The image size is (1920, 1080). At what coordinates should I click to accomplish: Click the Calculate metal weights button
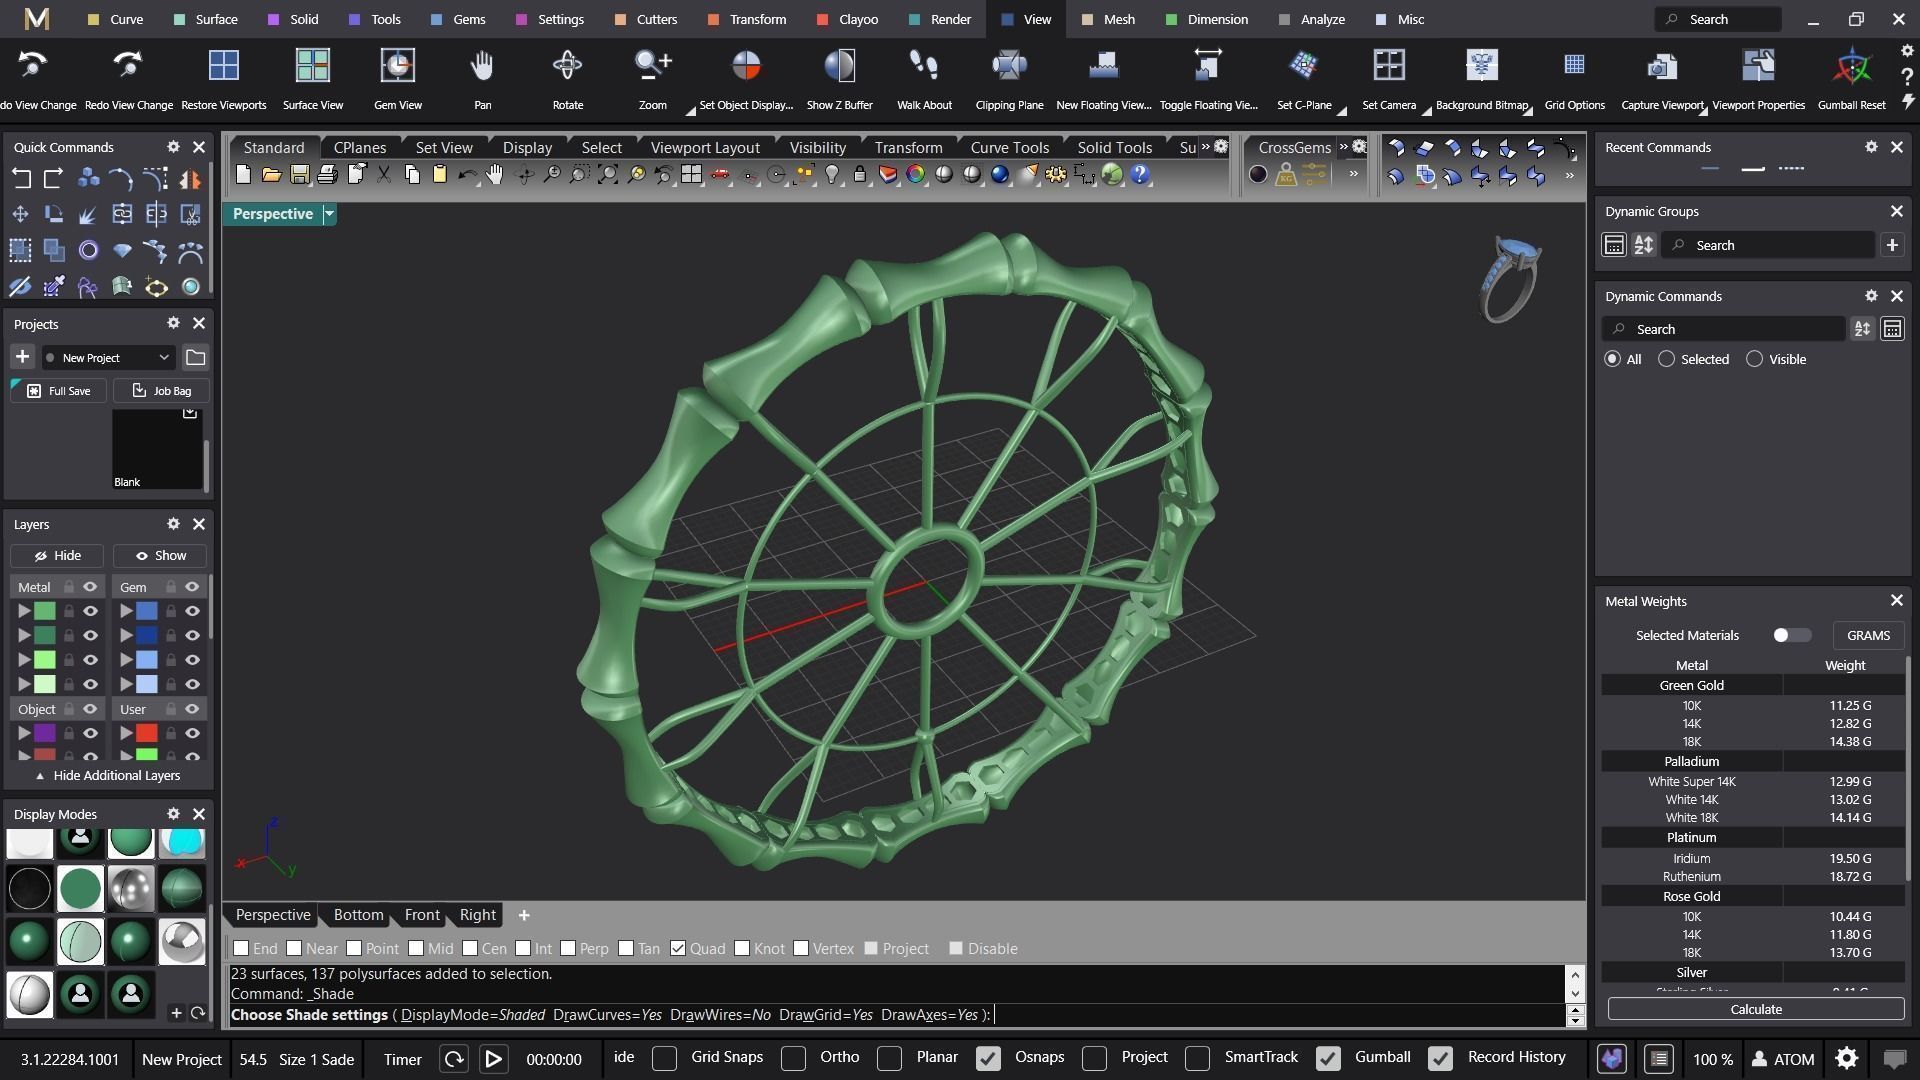tap(1756, 1010)
